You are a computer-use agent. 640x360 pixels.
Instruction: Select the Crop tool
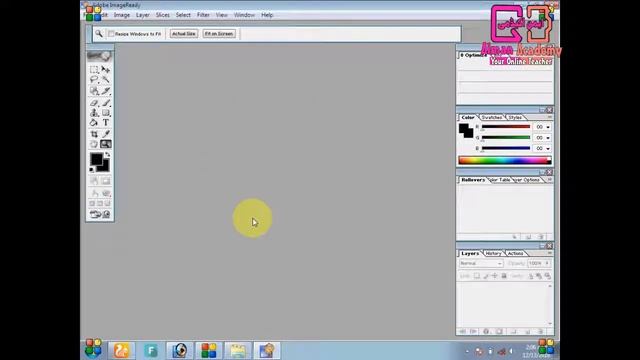(94, 134)
